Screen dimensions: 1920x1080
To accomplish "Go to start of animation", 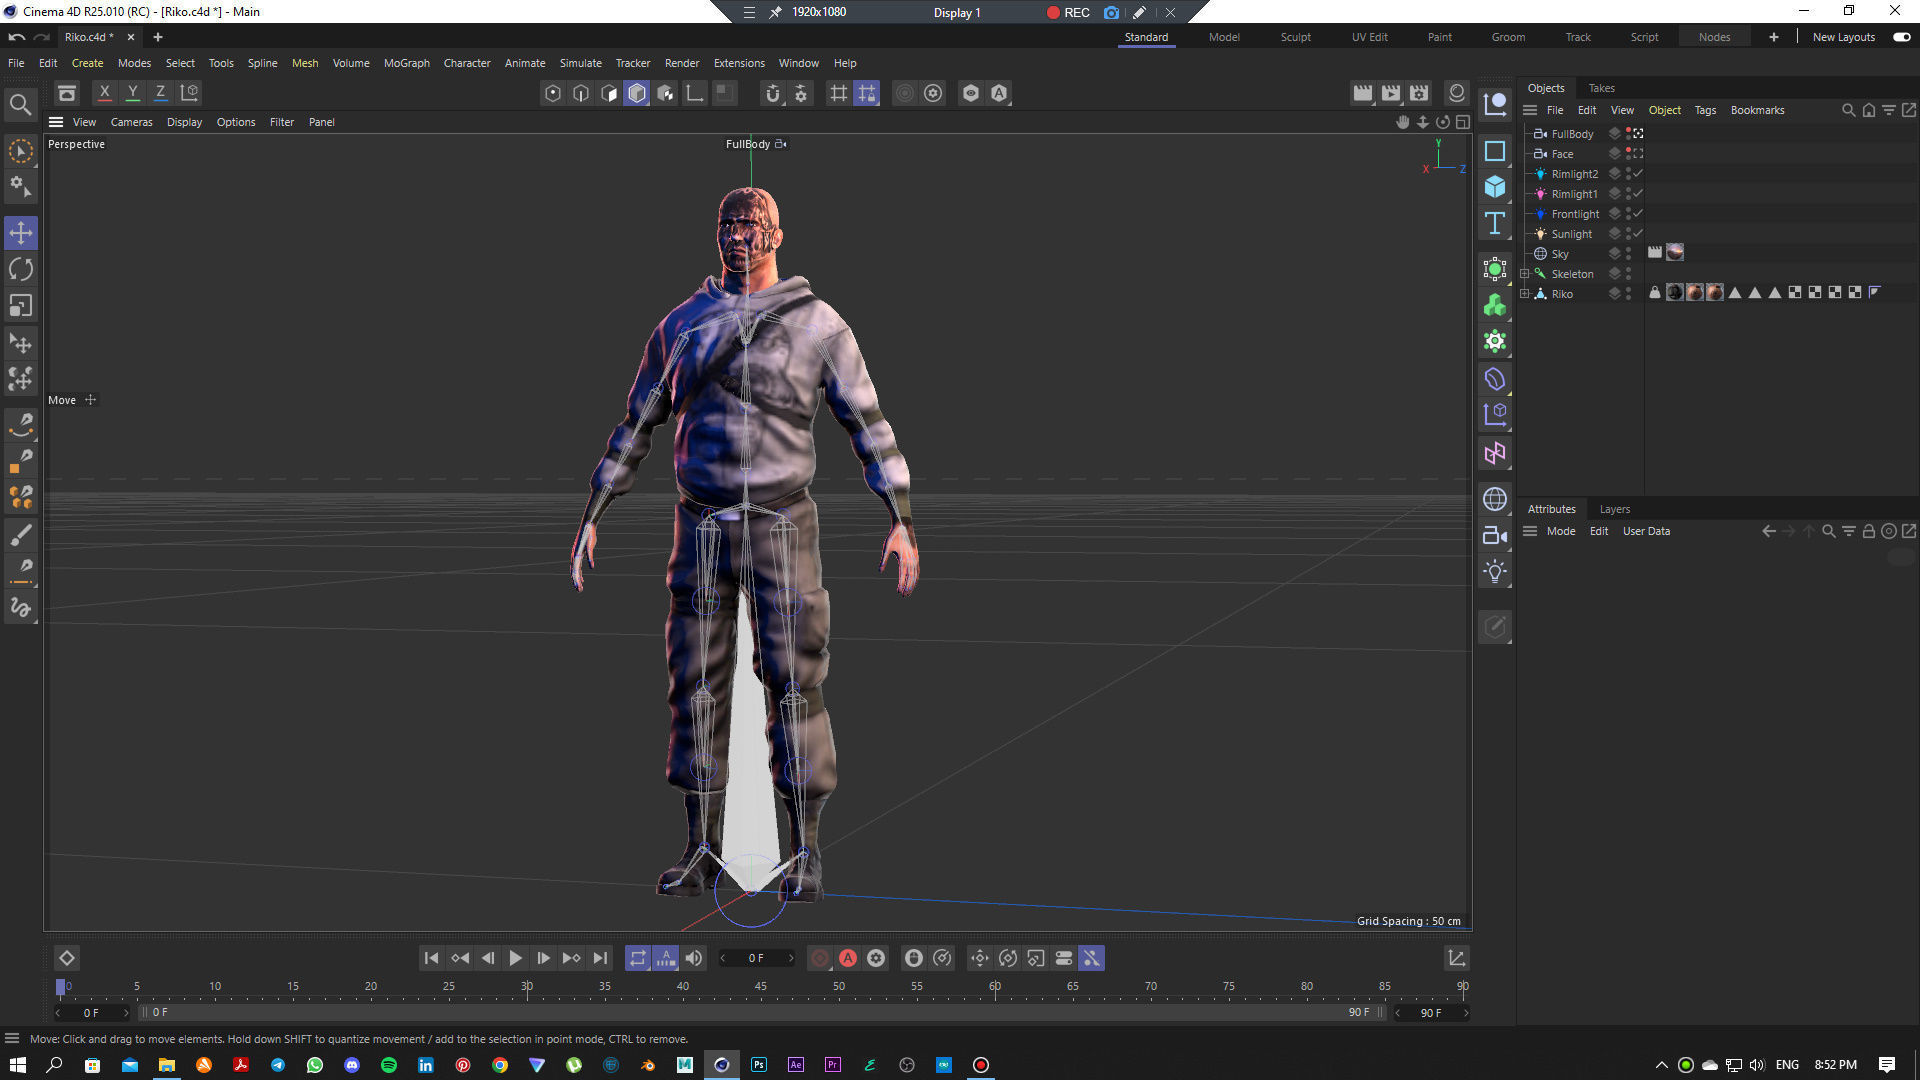I will click(x=431, y=958).
